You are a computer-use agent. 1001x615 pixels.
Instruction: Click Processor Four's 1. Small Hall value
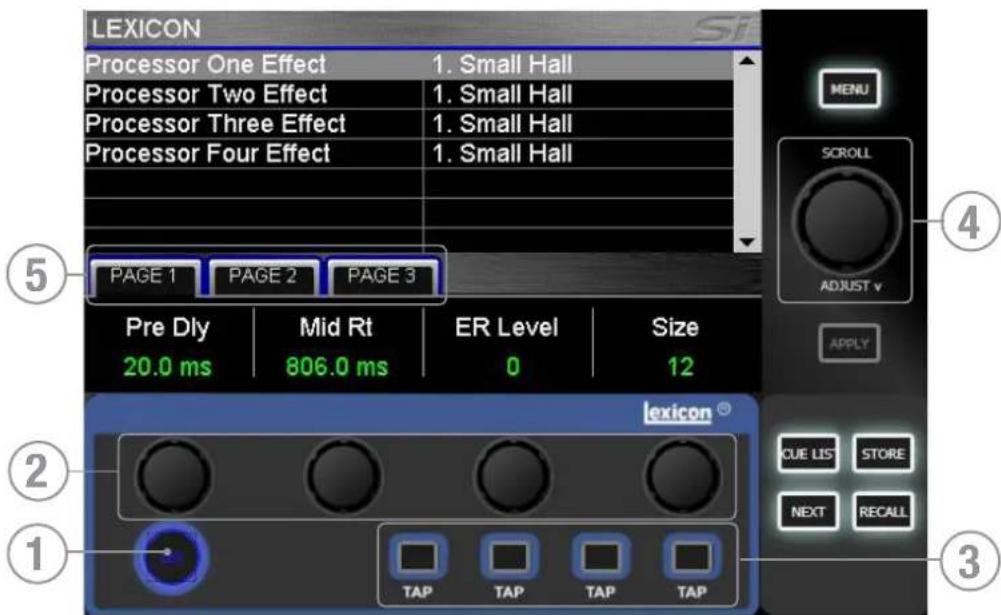point(502,153)
